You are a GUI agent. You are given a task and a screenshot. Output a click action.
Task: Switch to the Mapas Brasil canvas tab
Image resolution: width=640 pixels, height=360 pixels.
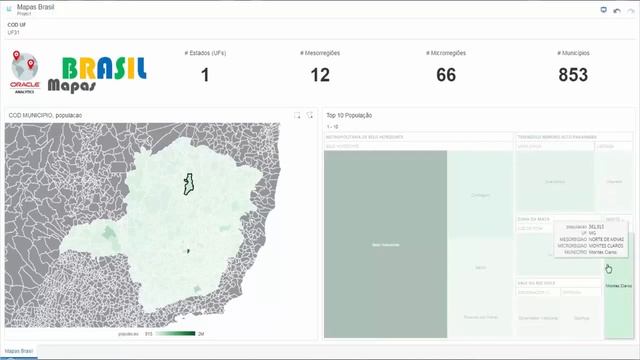pyautogui.click(x=19, y=351)
